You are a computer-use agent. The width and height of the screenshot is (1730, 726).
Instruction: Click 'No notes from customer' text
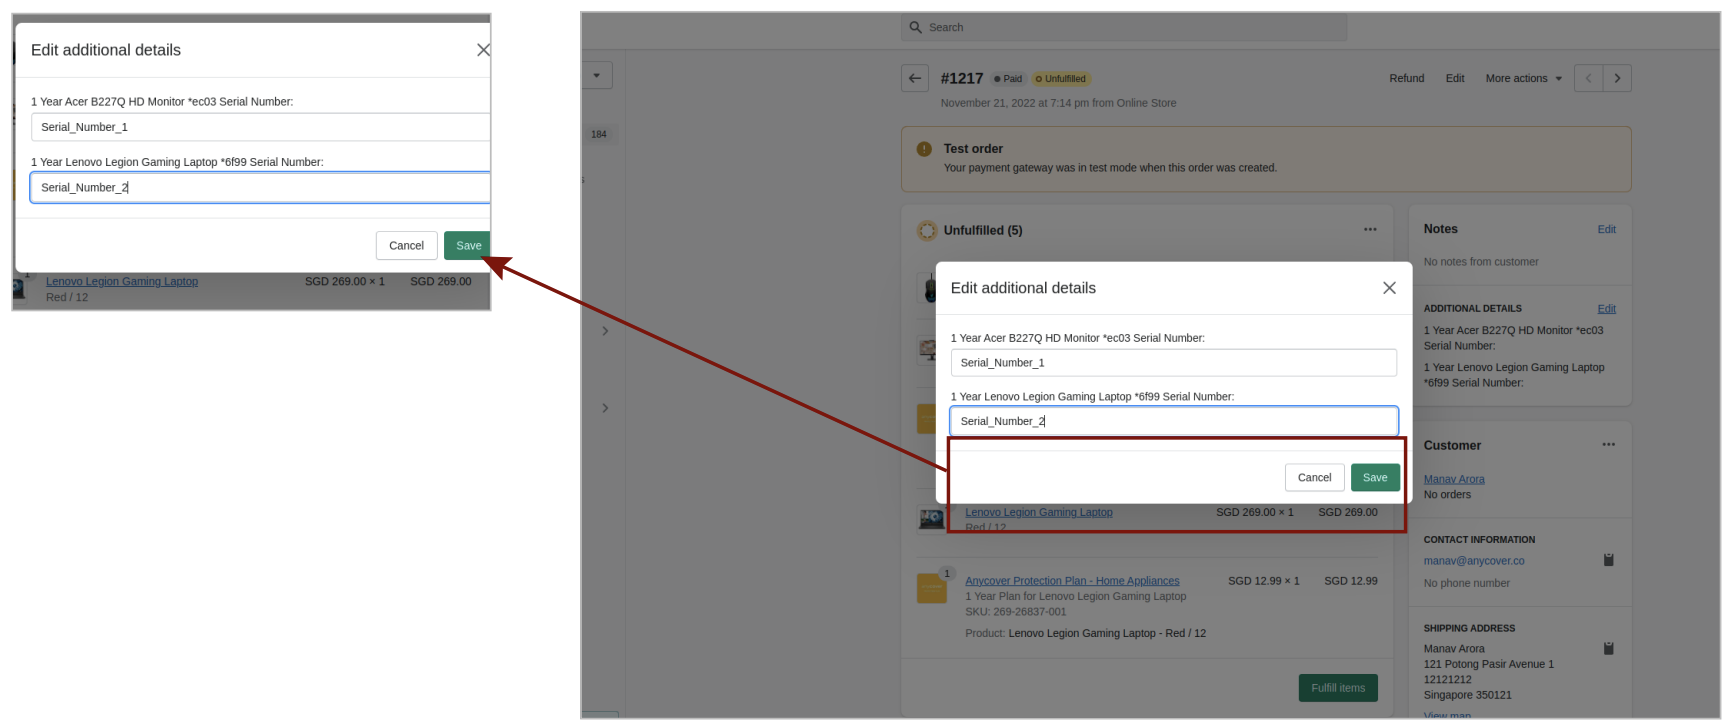(x=1480, y=262)
